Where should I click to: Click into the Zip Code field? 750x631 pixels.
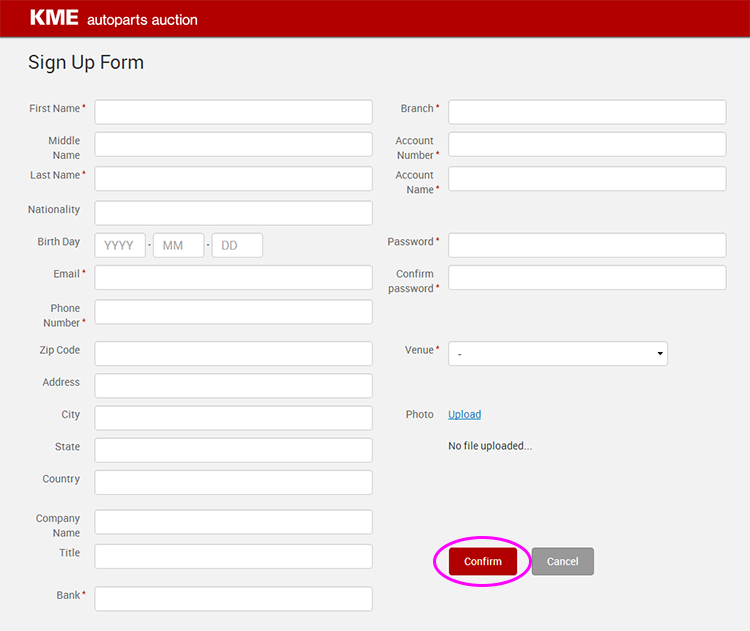pyautogui.click(x=233, y=354)
